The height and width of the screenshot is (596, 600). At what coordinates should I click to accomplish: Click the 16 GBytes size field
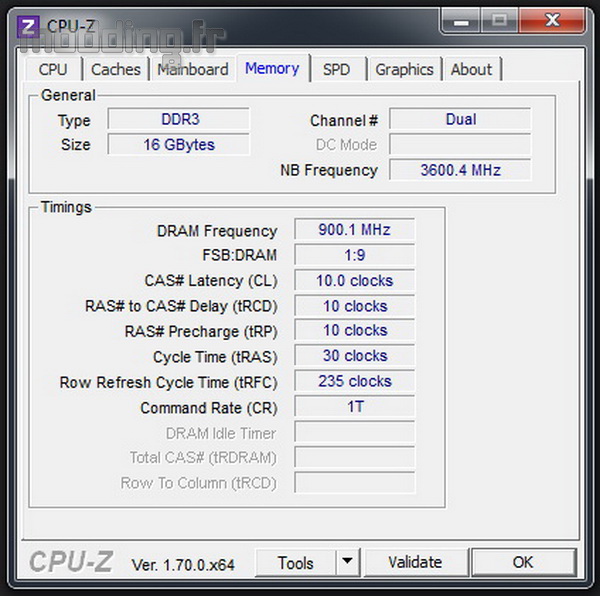[x=179, y=145]
